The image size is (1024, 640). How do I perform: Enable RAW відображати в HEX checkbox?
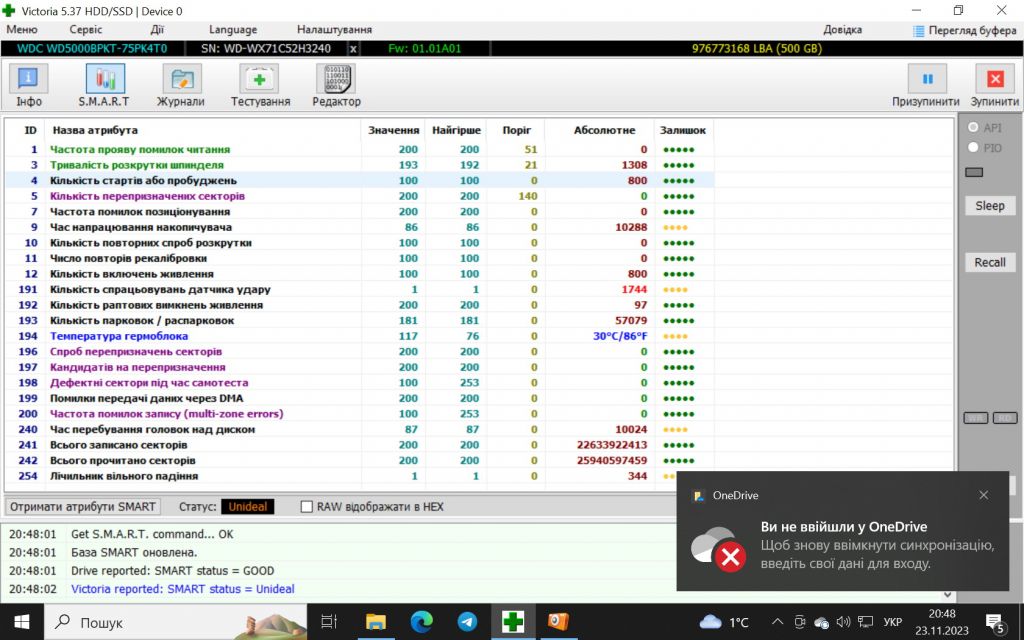[x=306, y=507]
